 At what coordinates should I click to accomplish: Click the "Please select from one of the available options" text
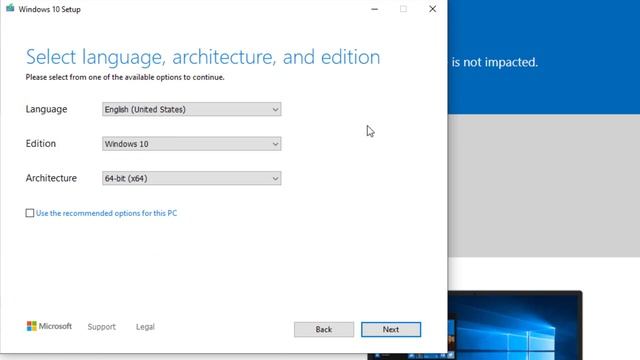click(x=125, y=77)
